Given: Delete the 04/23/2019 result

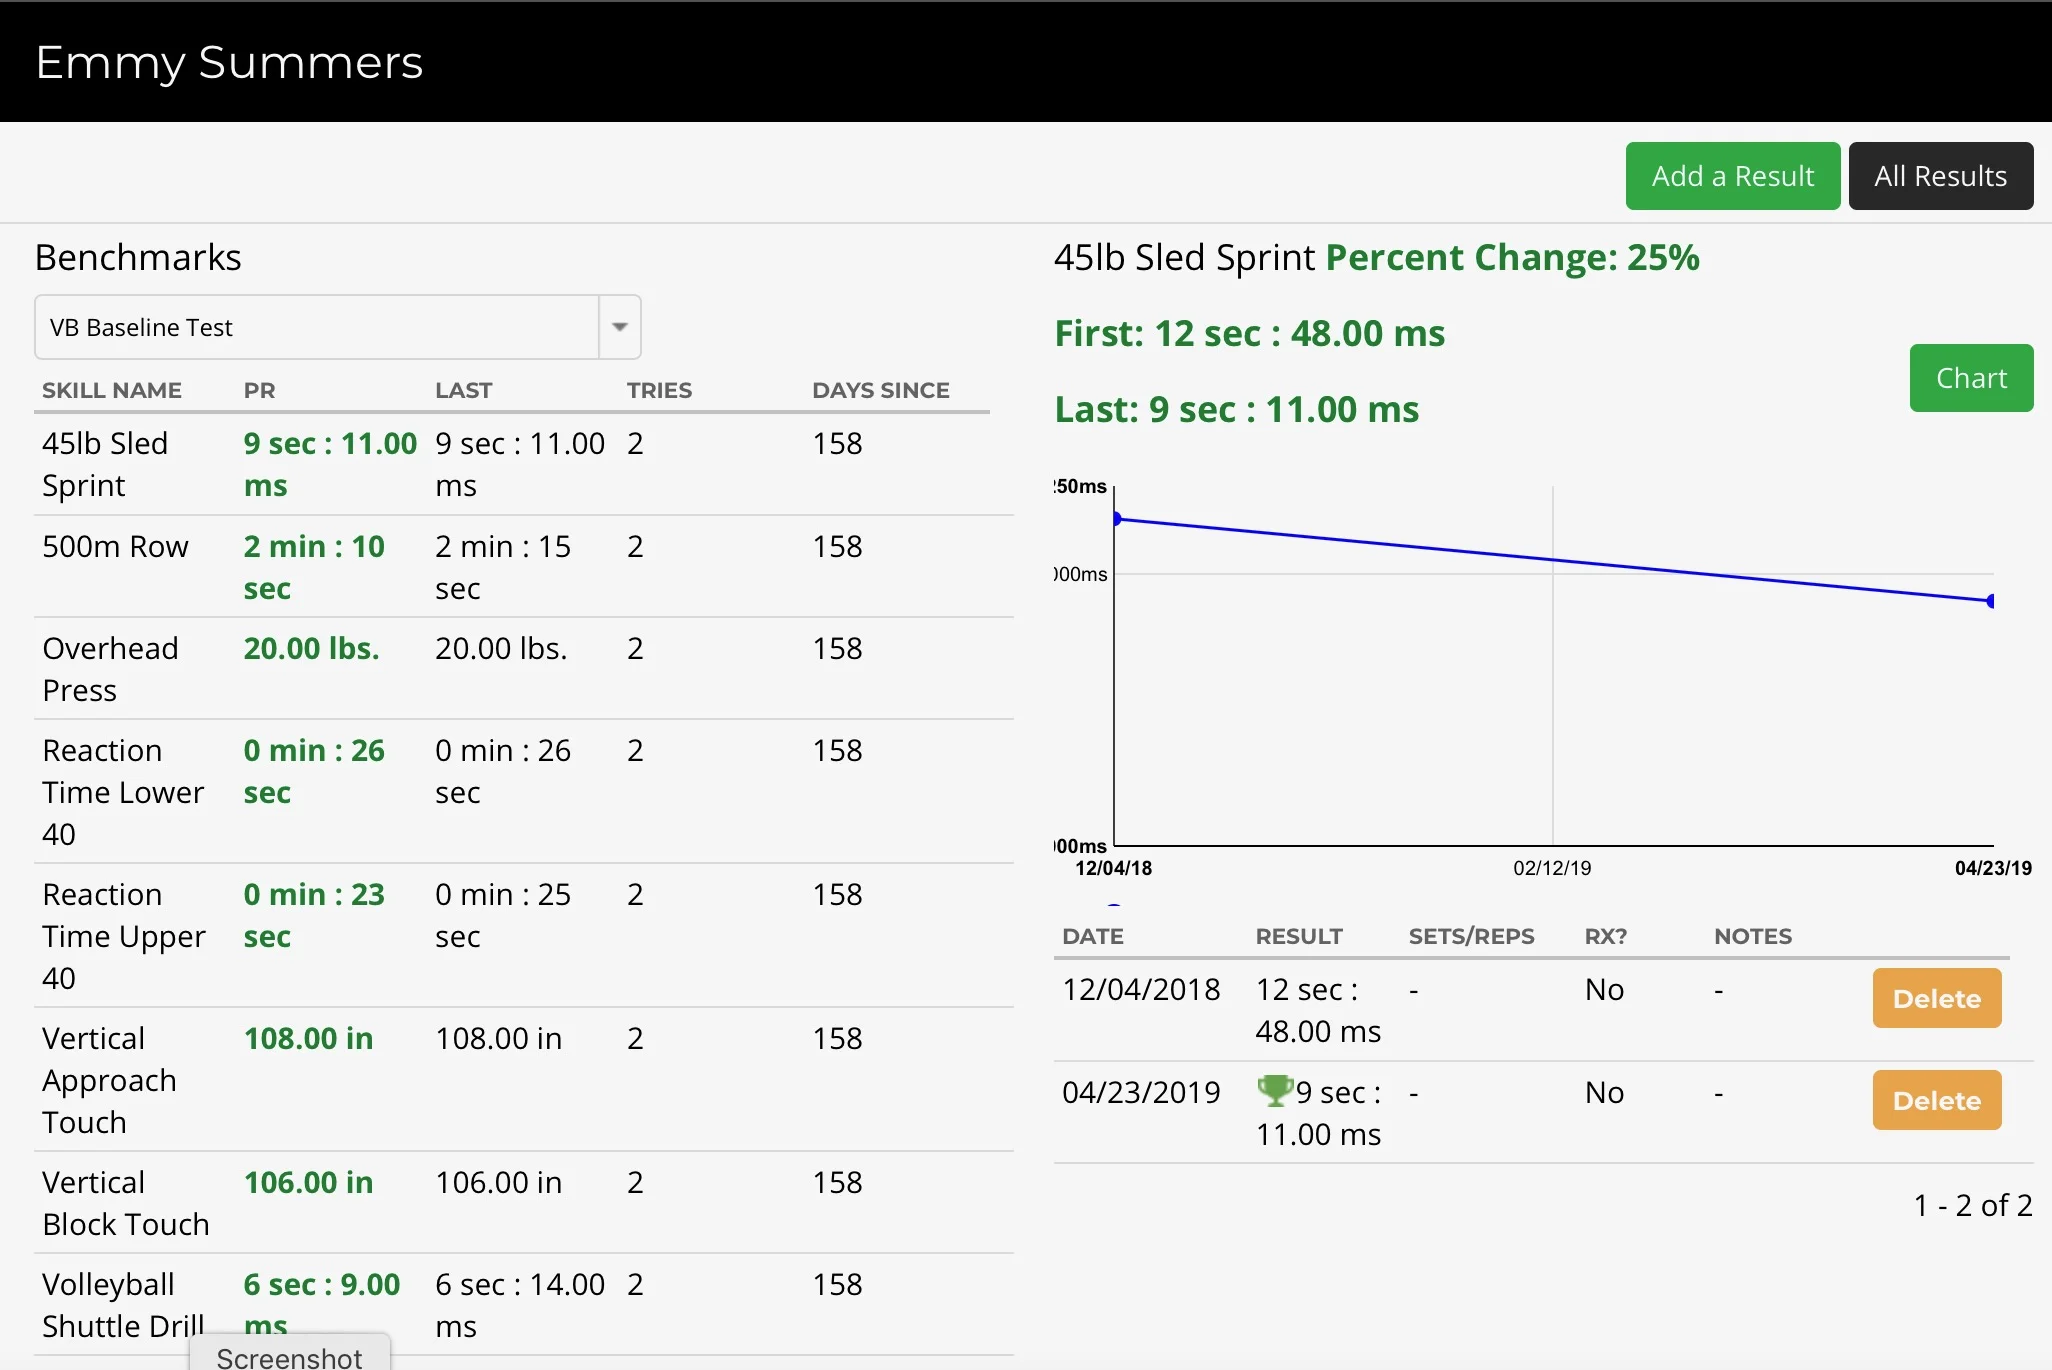Looking at the screenshot, I should pyautogui.click(x=1936, y=1100).
